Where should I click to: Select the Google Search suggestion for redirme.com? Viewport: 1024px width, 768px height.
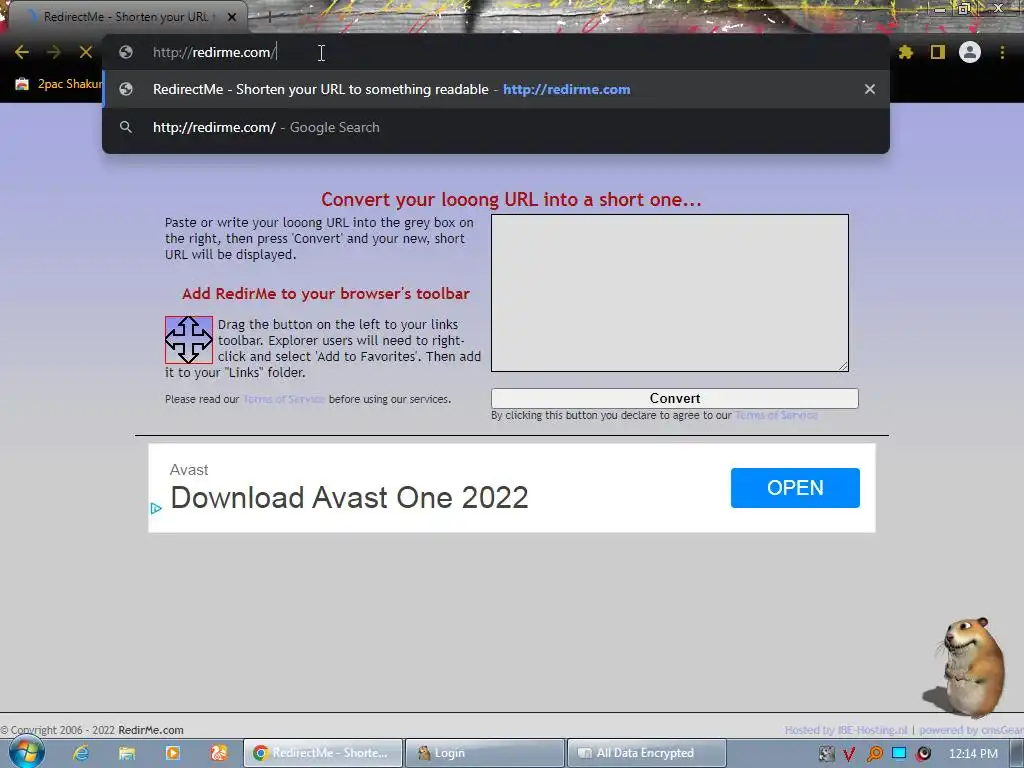496,127
